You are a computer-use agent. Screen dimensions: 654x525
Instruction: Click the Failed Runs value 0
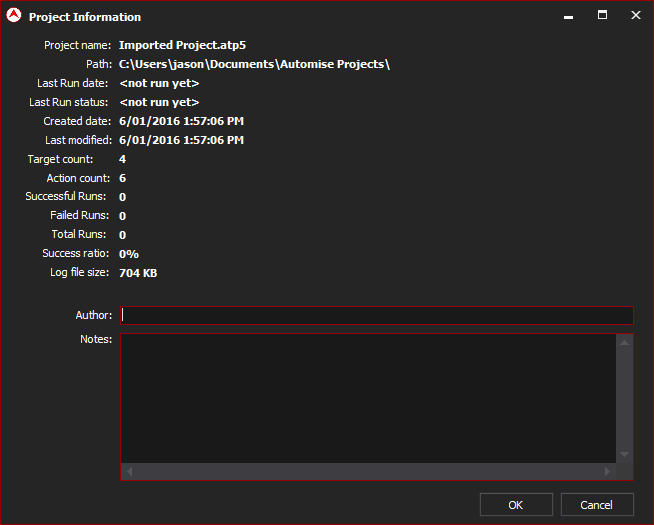tap(122, 216)
